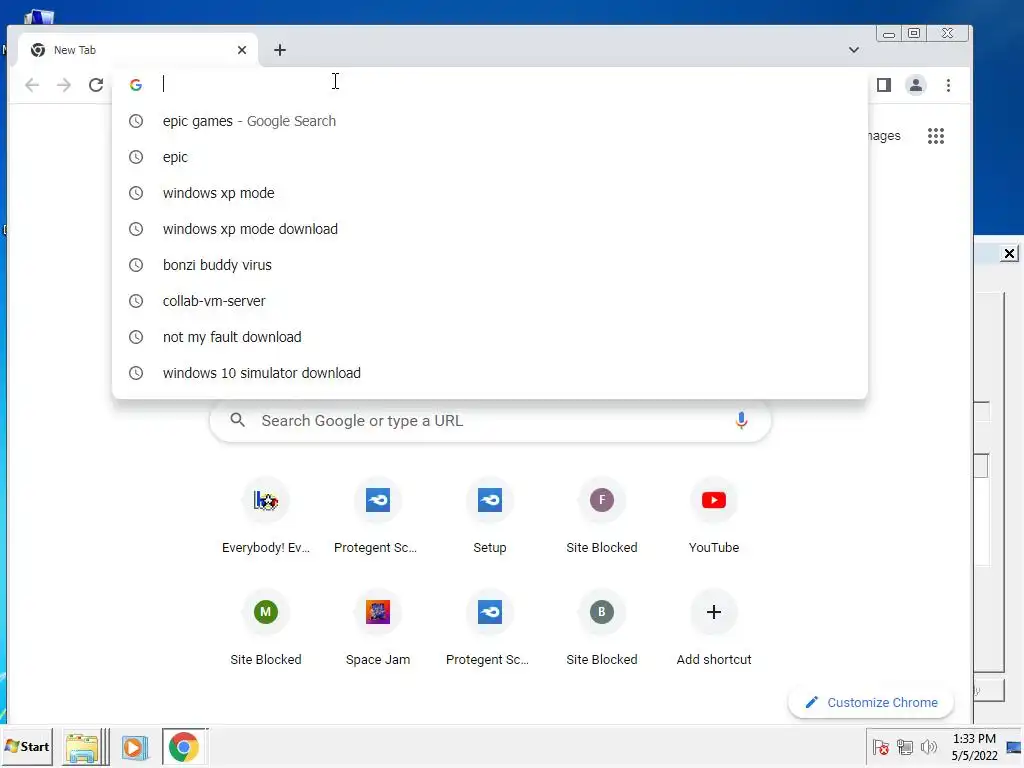The image size is (1024, 768).
Task: Launch Windows Media Player from the taskbar
Action: (135, 747)
